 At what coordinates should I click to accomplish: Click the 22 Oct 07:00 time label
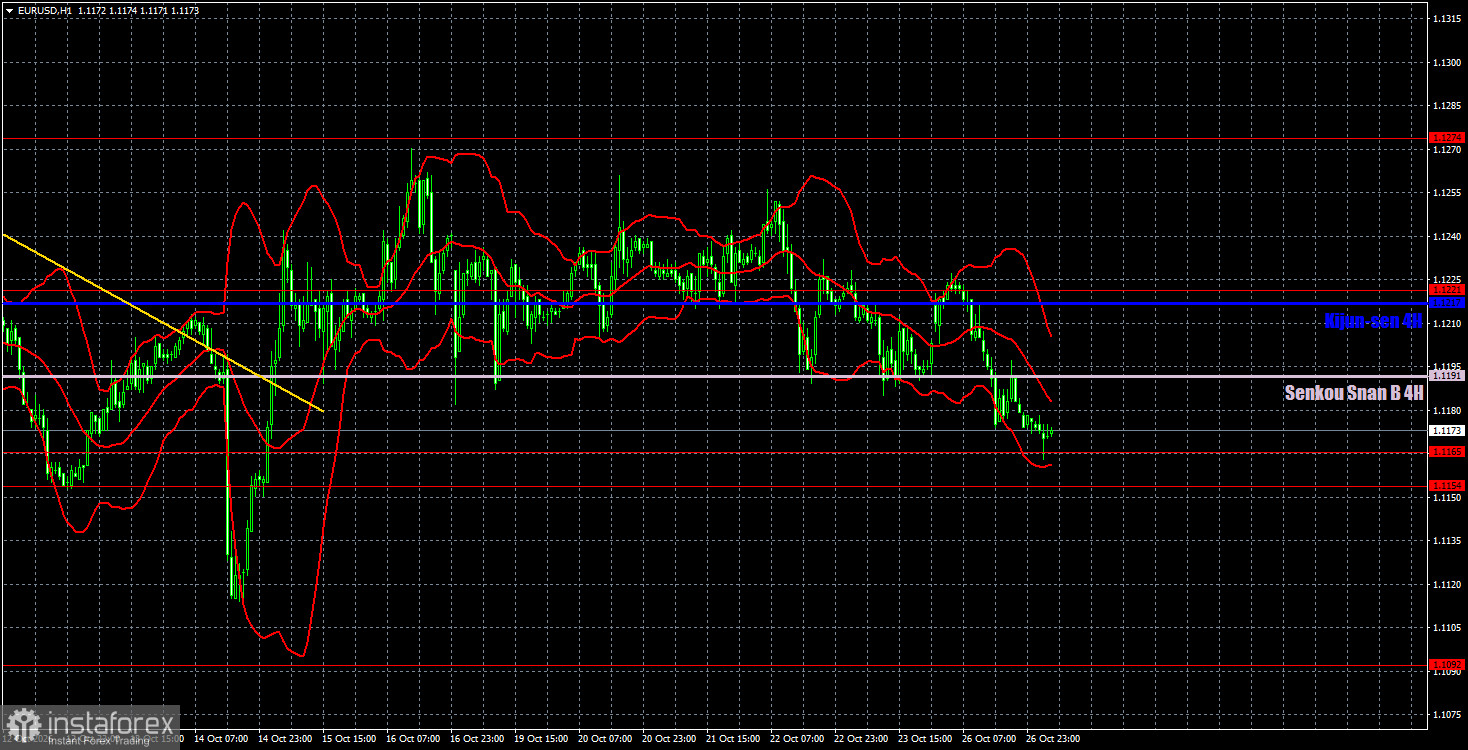[795, 739]
